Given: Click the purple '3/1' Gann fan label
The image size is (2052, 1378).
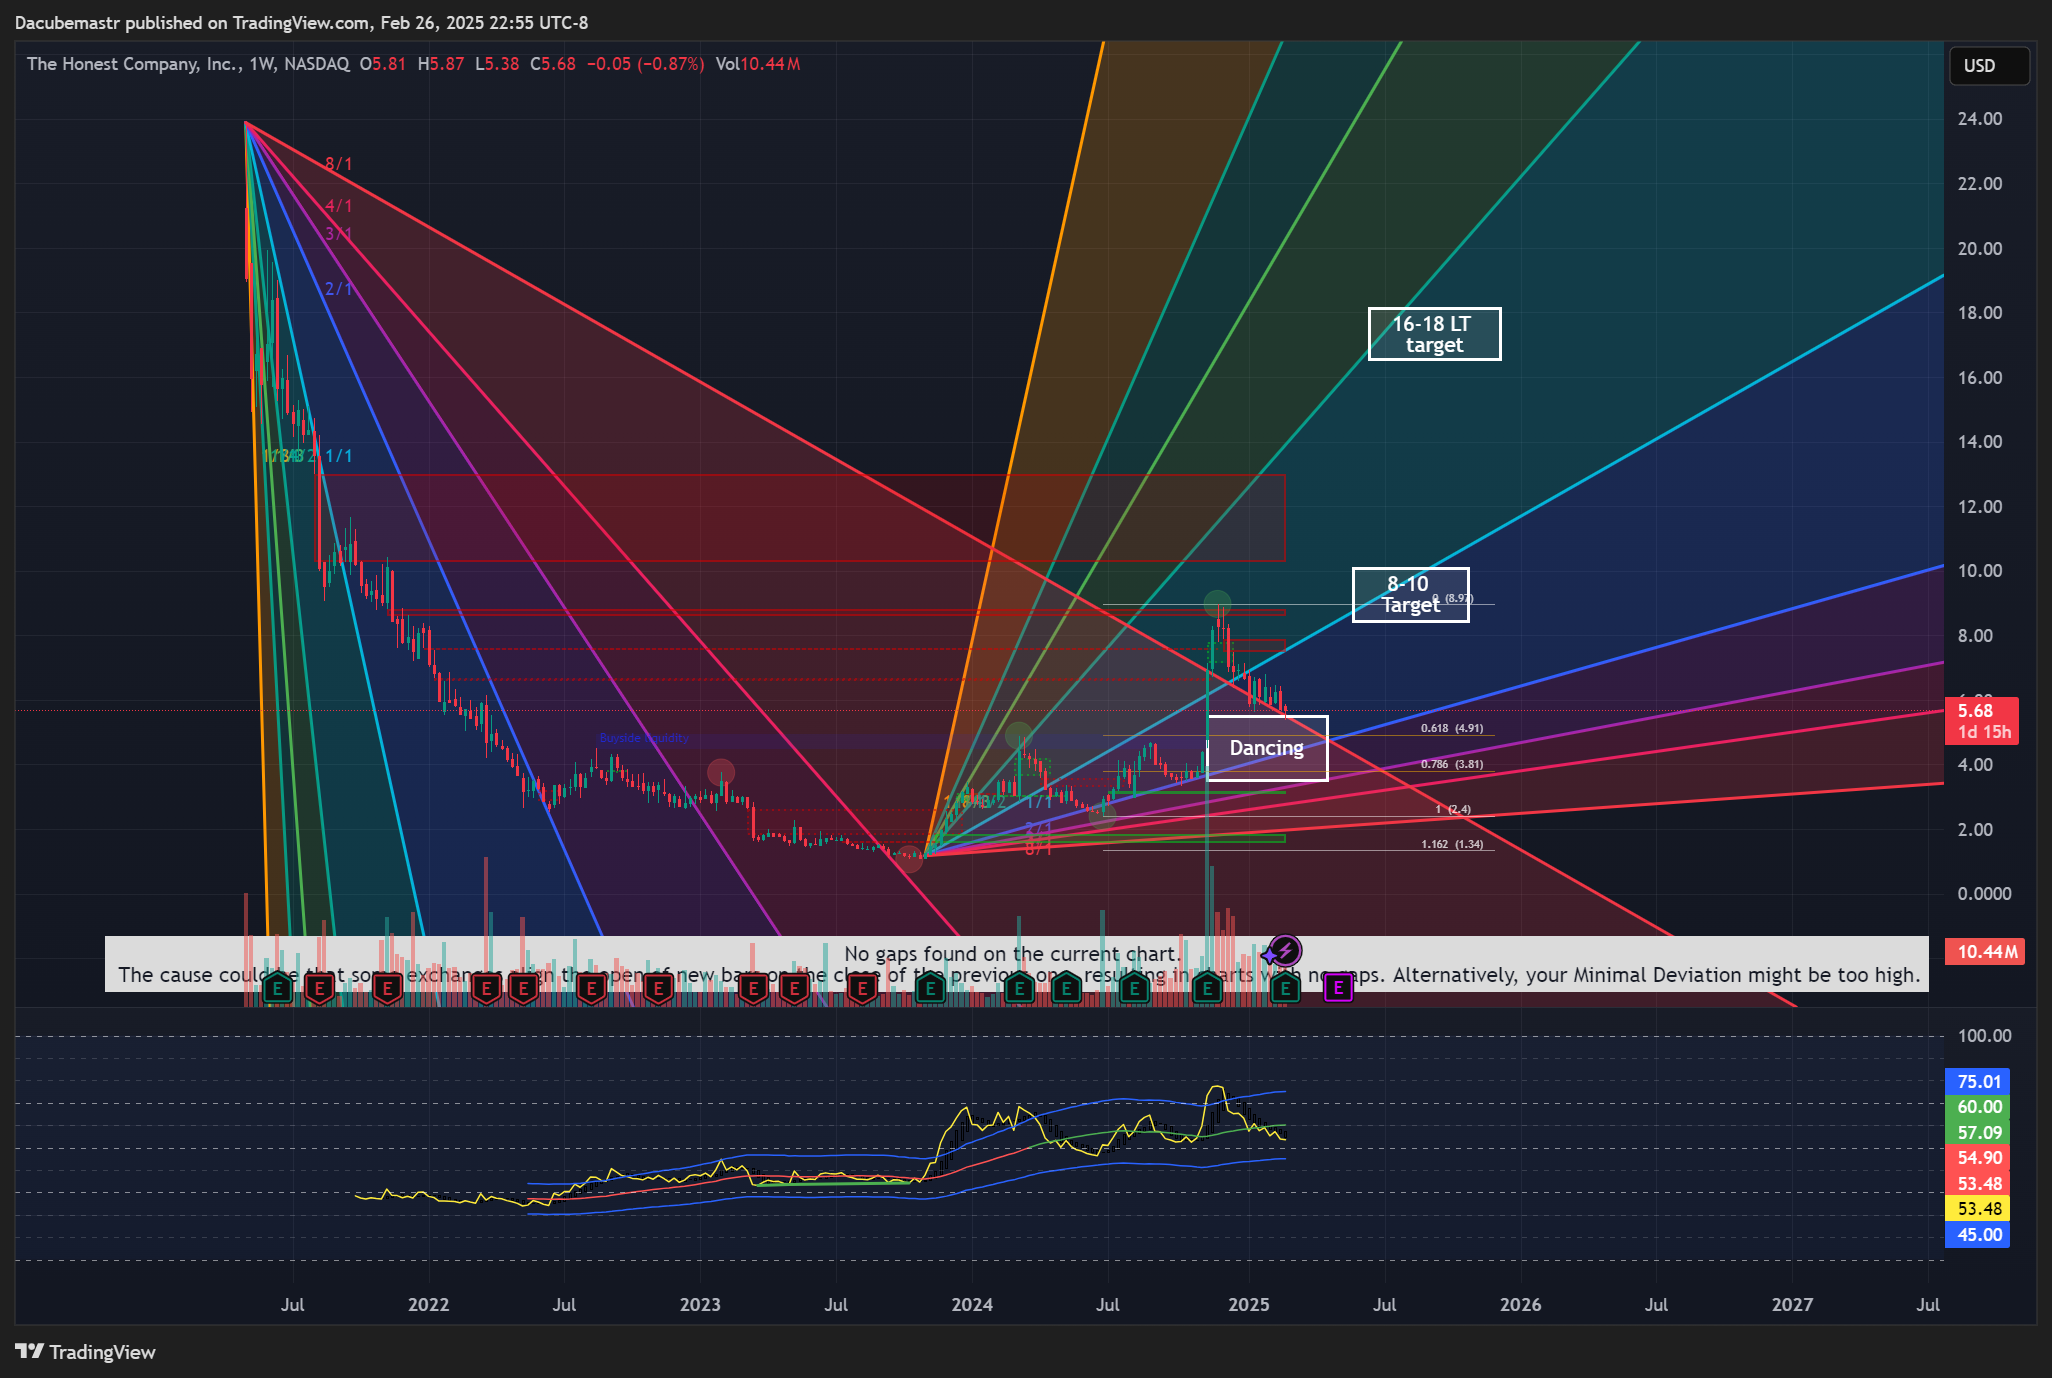Looking at the screenshot, I should click(x=338, y=234).
